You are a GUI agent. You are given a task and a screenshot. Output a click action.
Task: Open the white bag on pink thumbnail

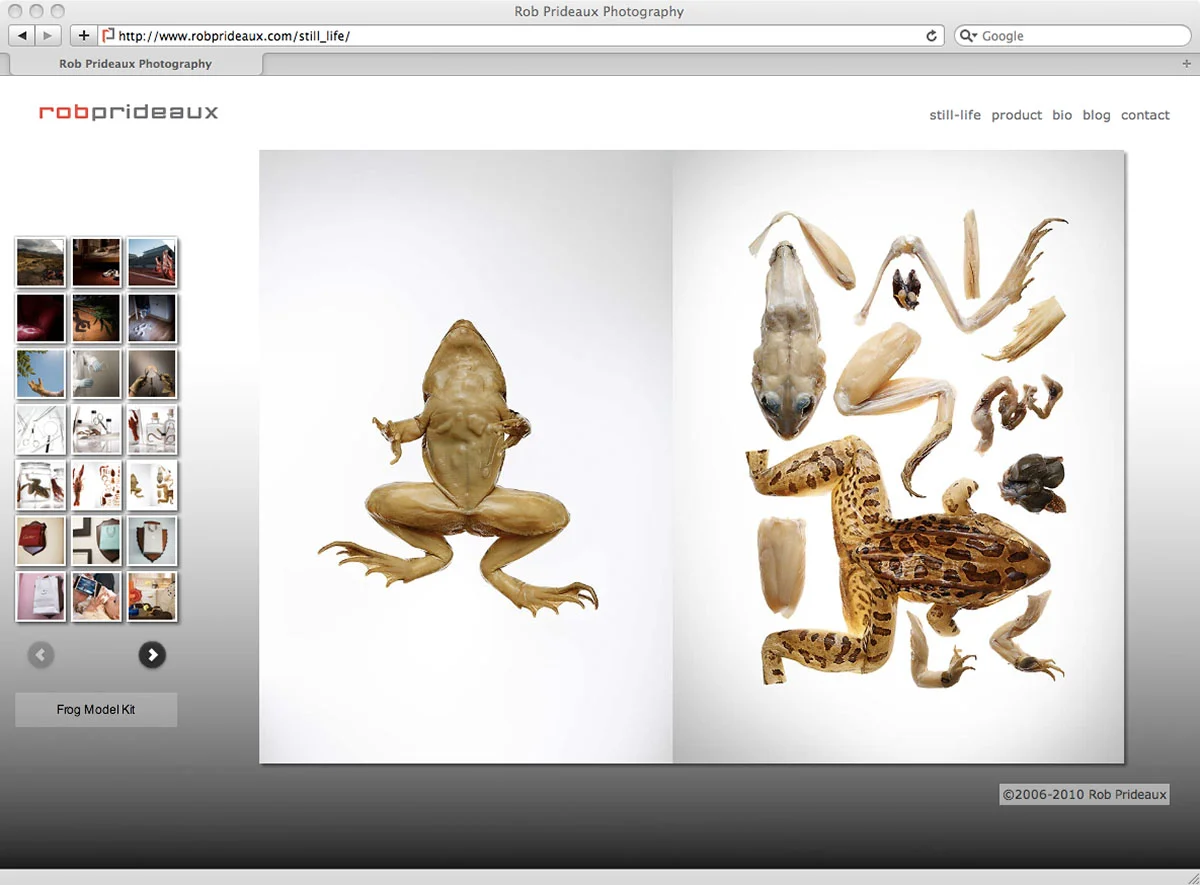tap(41, 596)
